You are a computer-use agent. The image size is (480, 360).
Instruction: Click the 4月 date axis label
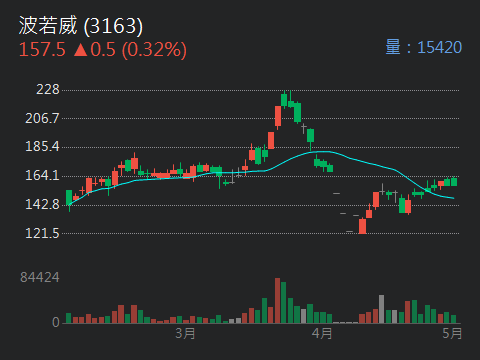[x=322, y=333]
